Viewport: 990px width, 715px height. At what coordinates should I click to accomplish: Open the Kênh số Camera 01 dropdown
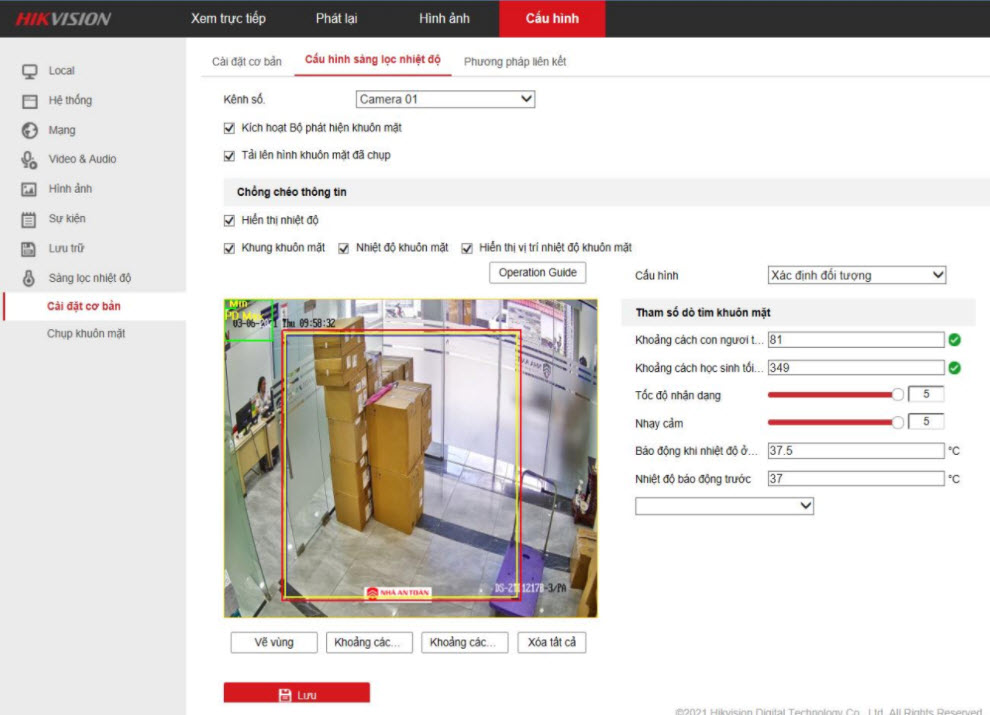pyautogui.click(x=445, y=99)
